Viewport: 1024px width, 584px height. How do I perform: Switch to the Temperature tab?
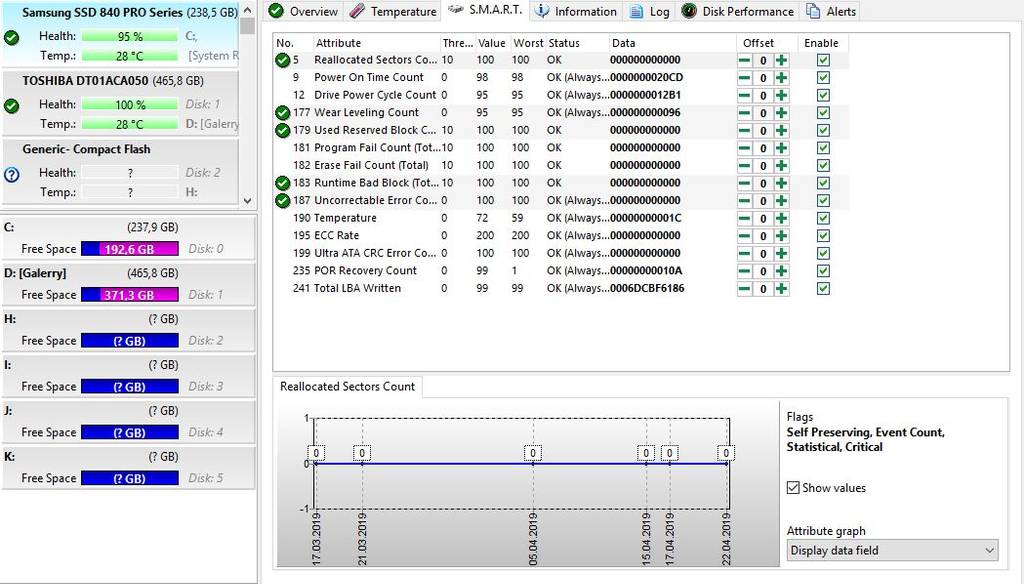393,12
